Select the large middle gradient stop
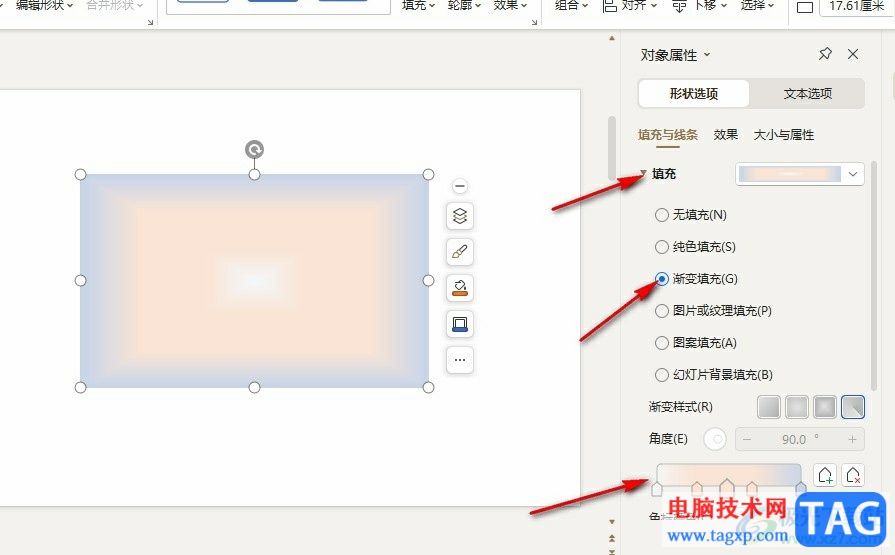The image size is (895, 555). tap(727, 486)
